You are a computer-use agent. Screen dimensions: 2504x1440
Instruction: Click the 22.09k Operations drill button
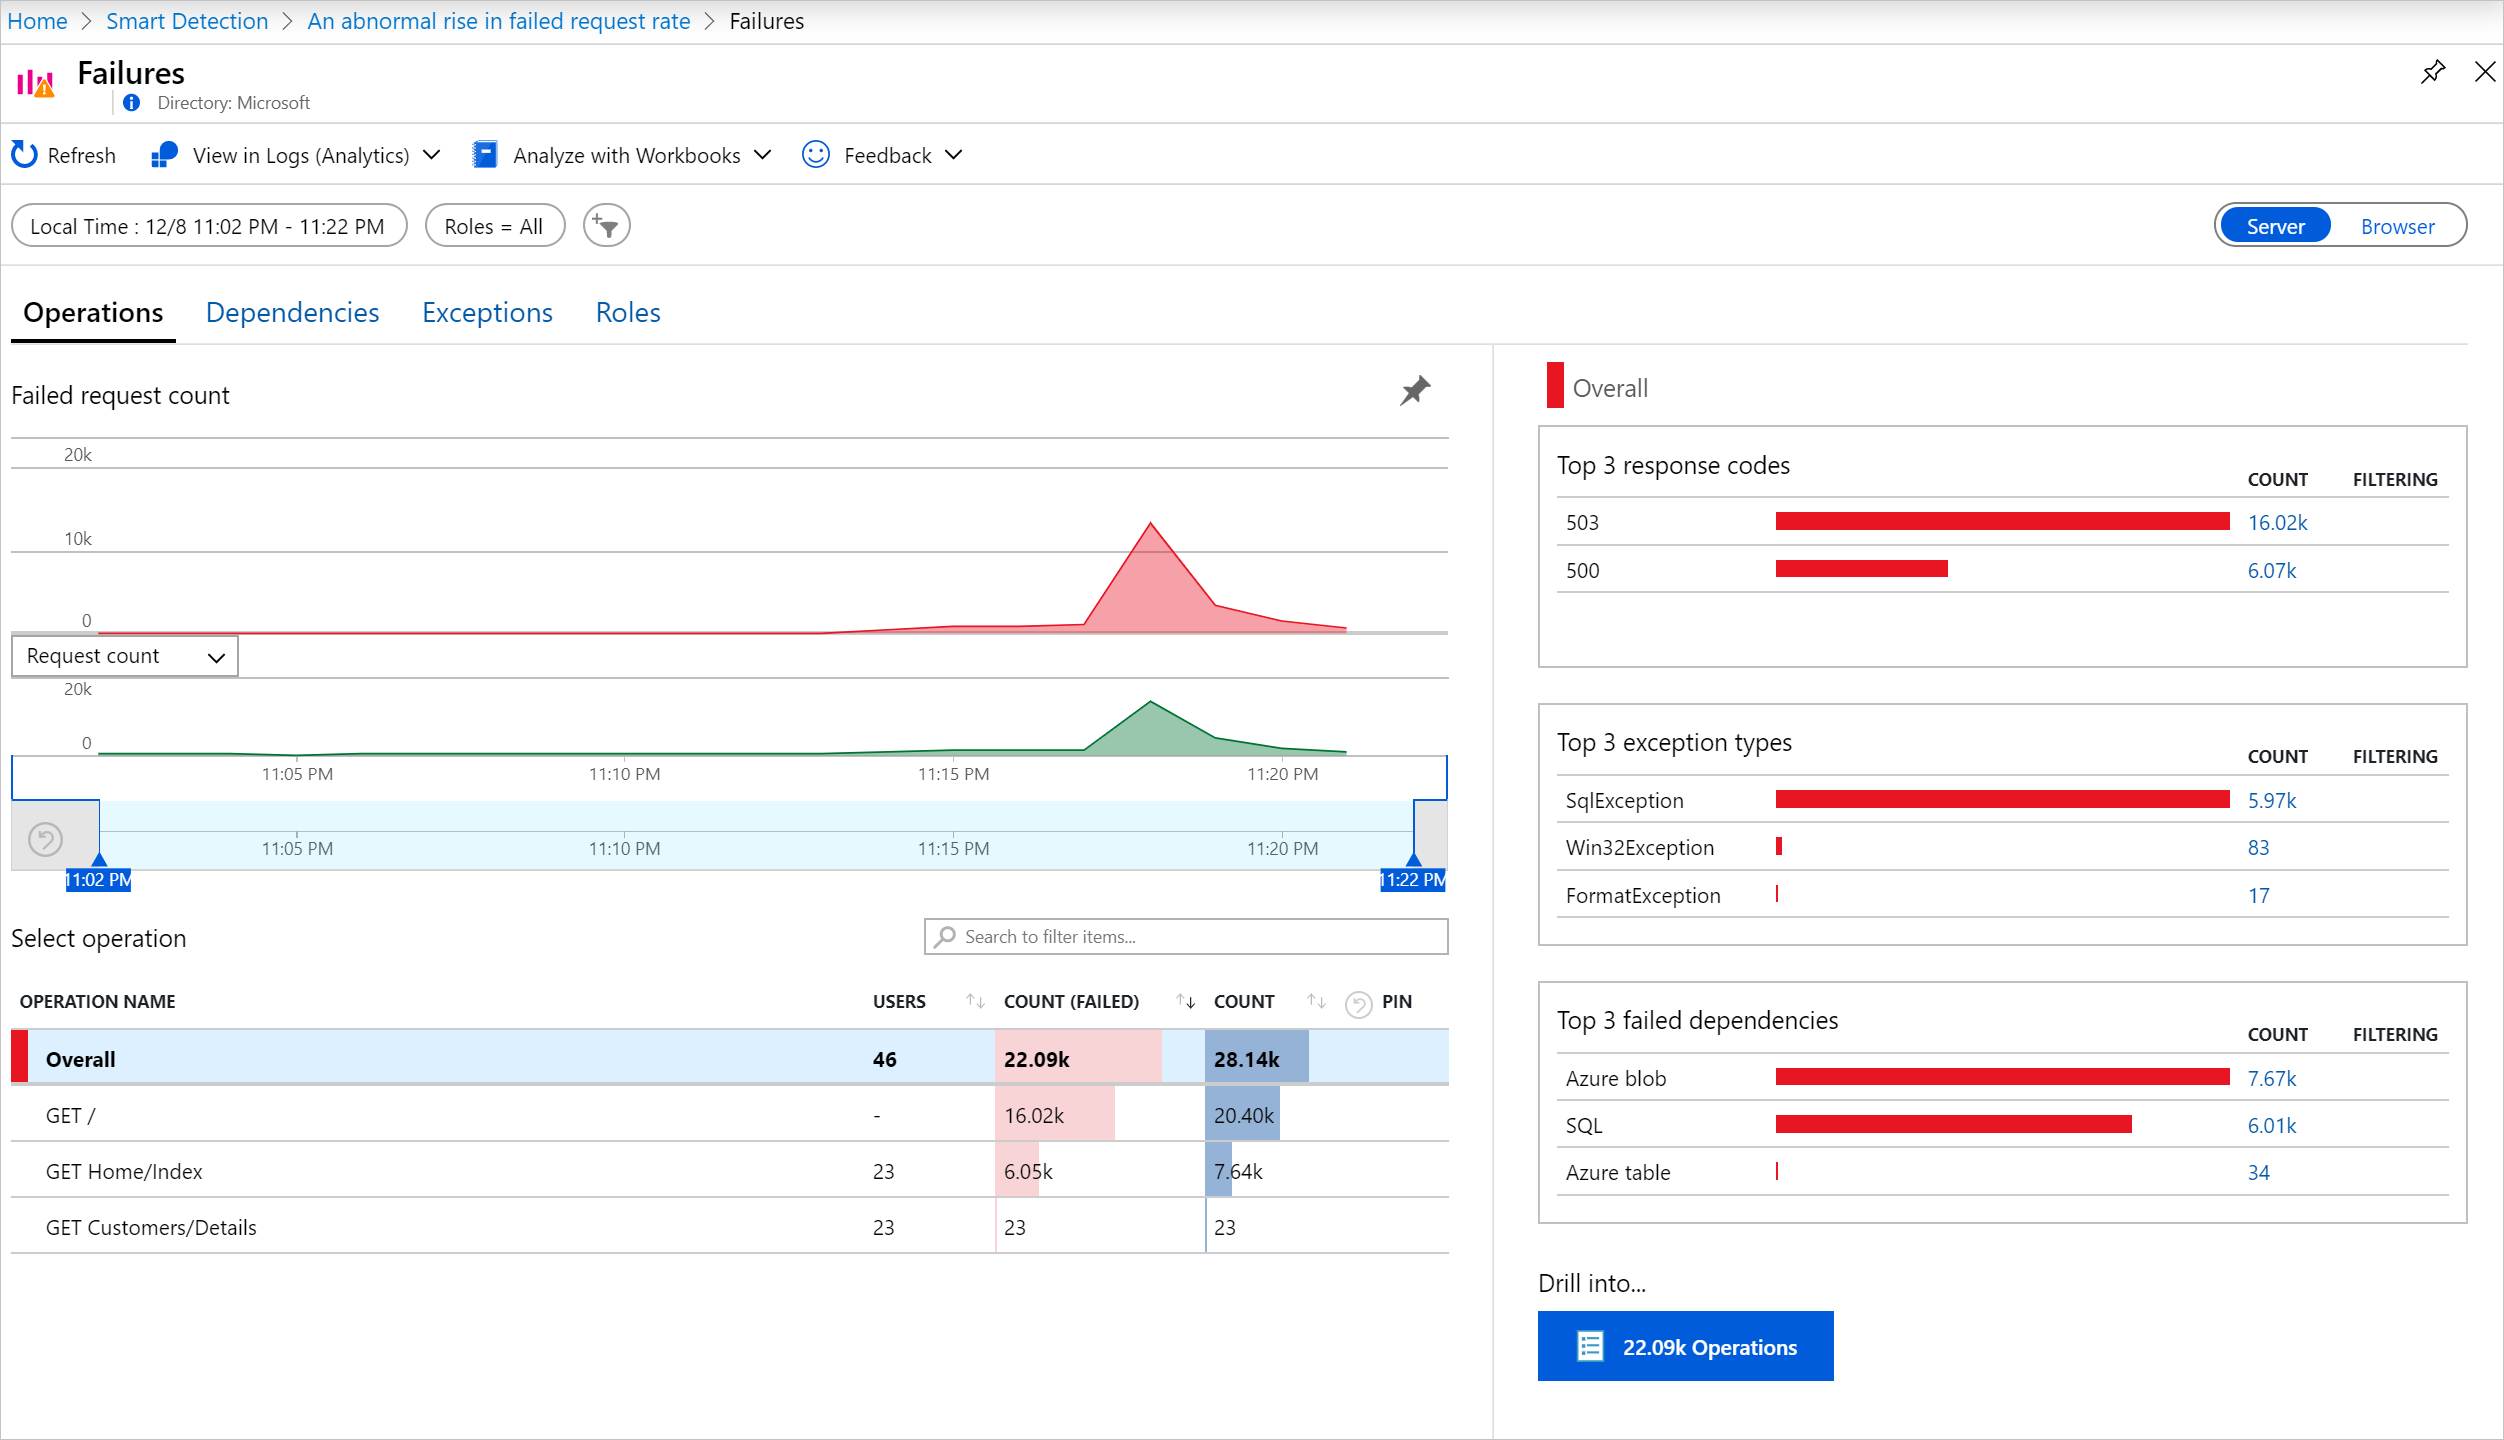1685,1346
